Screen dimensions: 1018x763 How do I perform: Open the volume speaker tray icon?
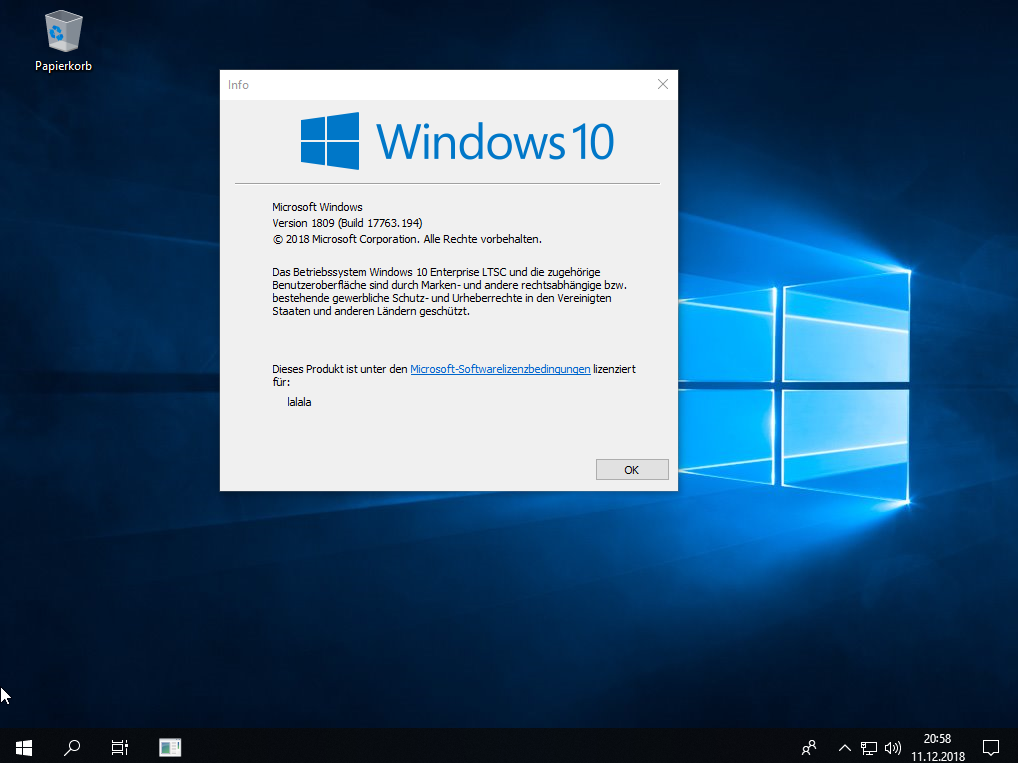(x=893, y=748)
